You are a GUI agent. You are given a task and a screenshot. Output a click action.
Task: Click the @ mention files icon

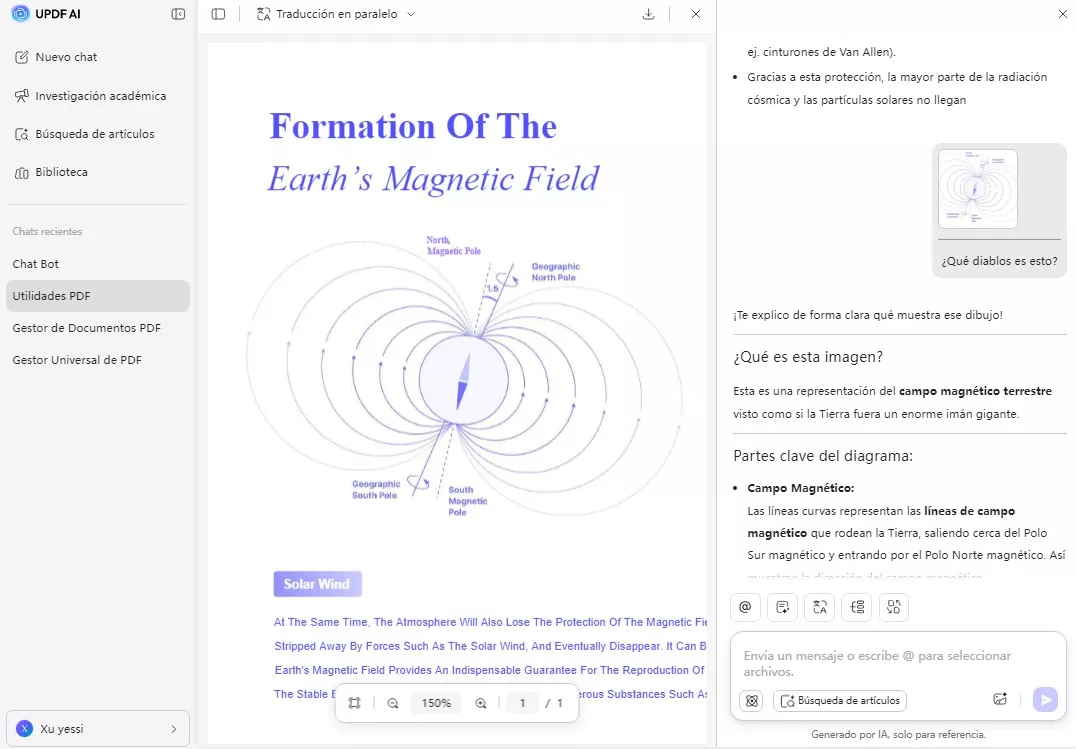point(745,607)
